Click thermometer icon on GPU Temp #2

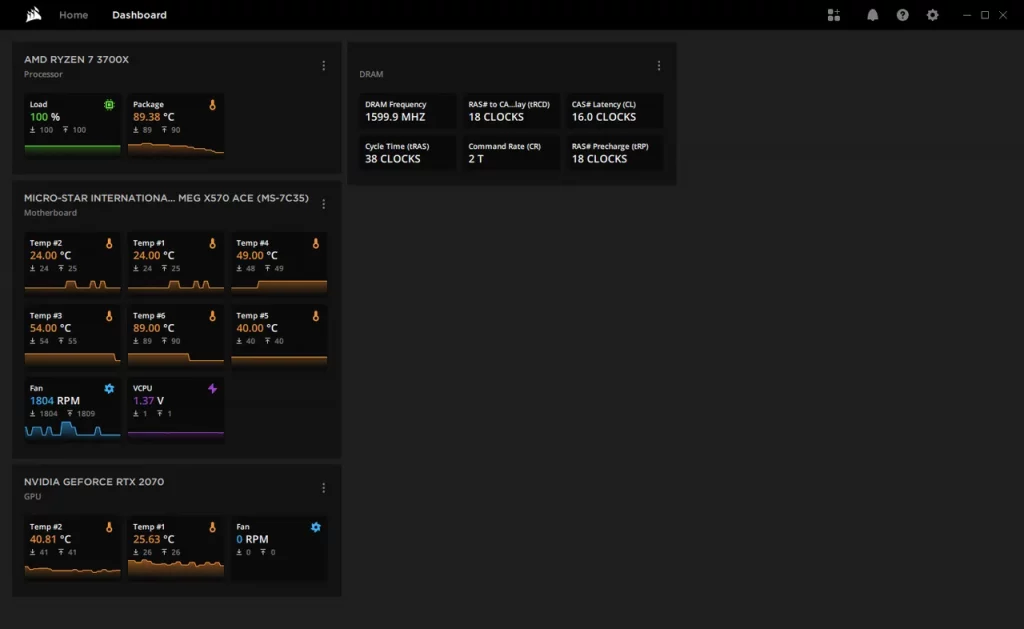coord(109,527)
